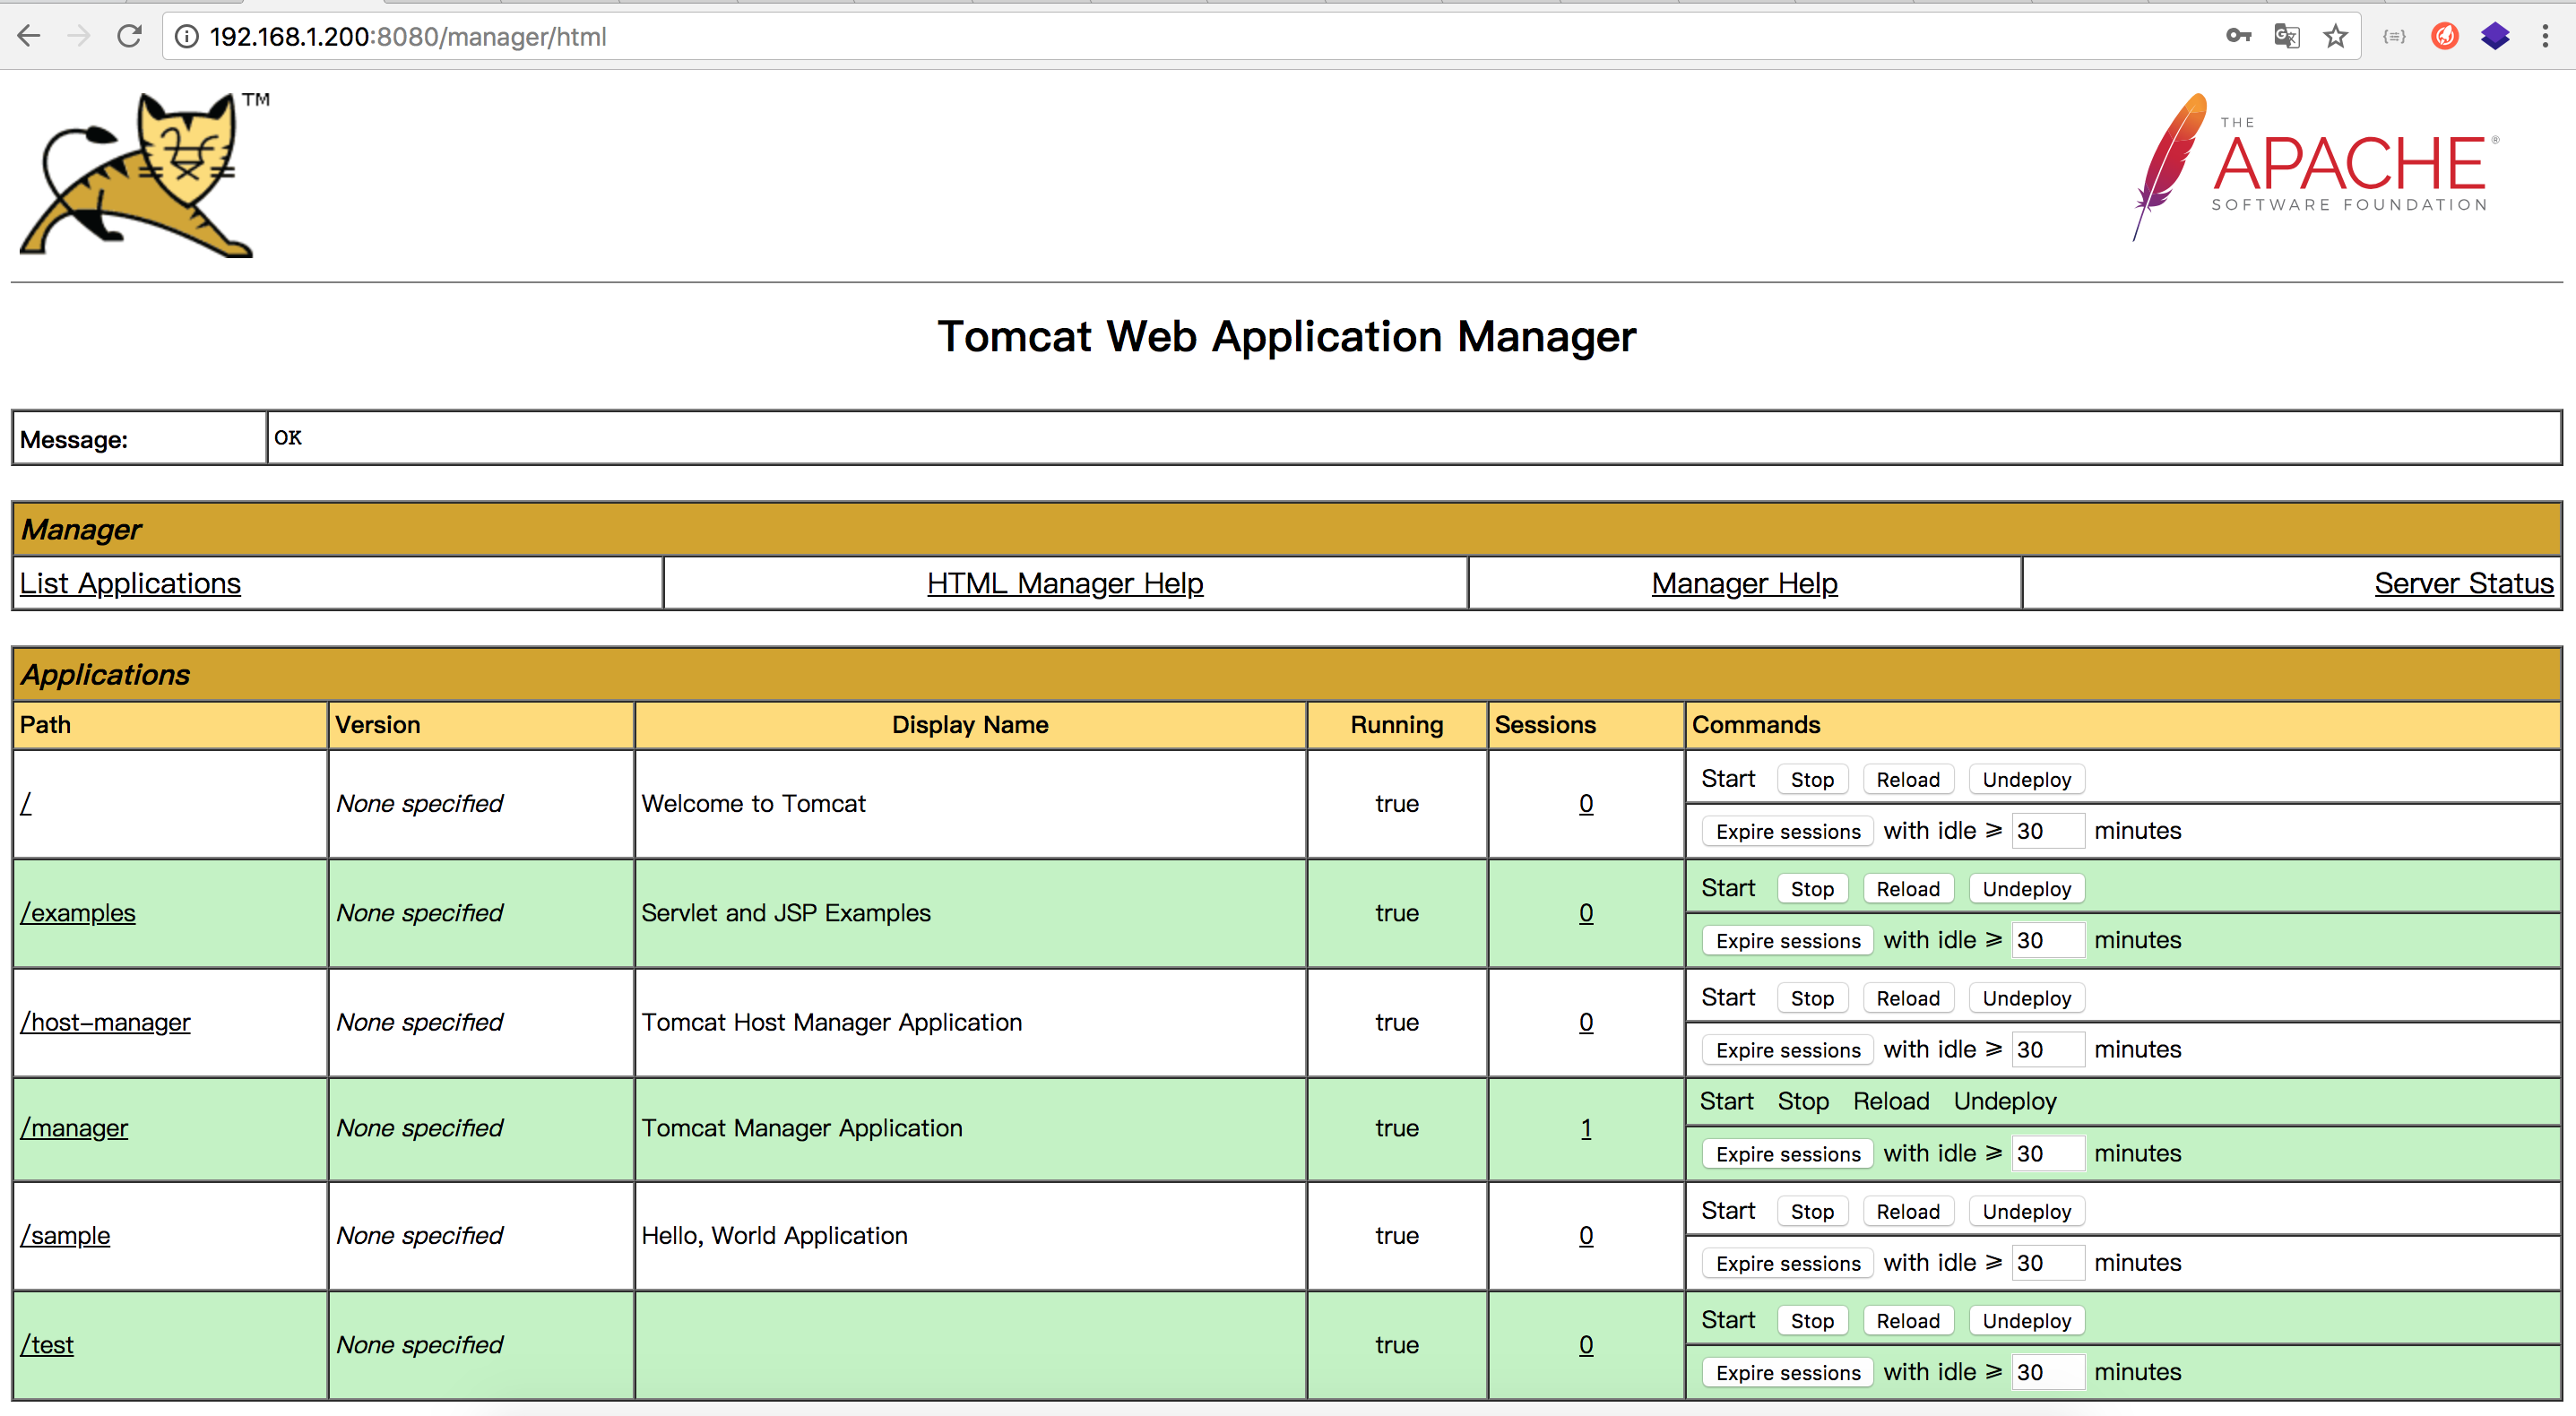This screenshot has height=1416, width=2576.
Task: Click 'Servlet and JSP Examples' display name cell
Action: coord(970,913)
